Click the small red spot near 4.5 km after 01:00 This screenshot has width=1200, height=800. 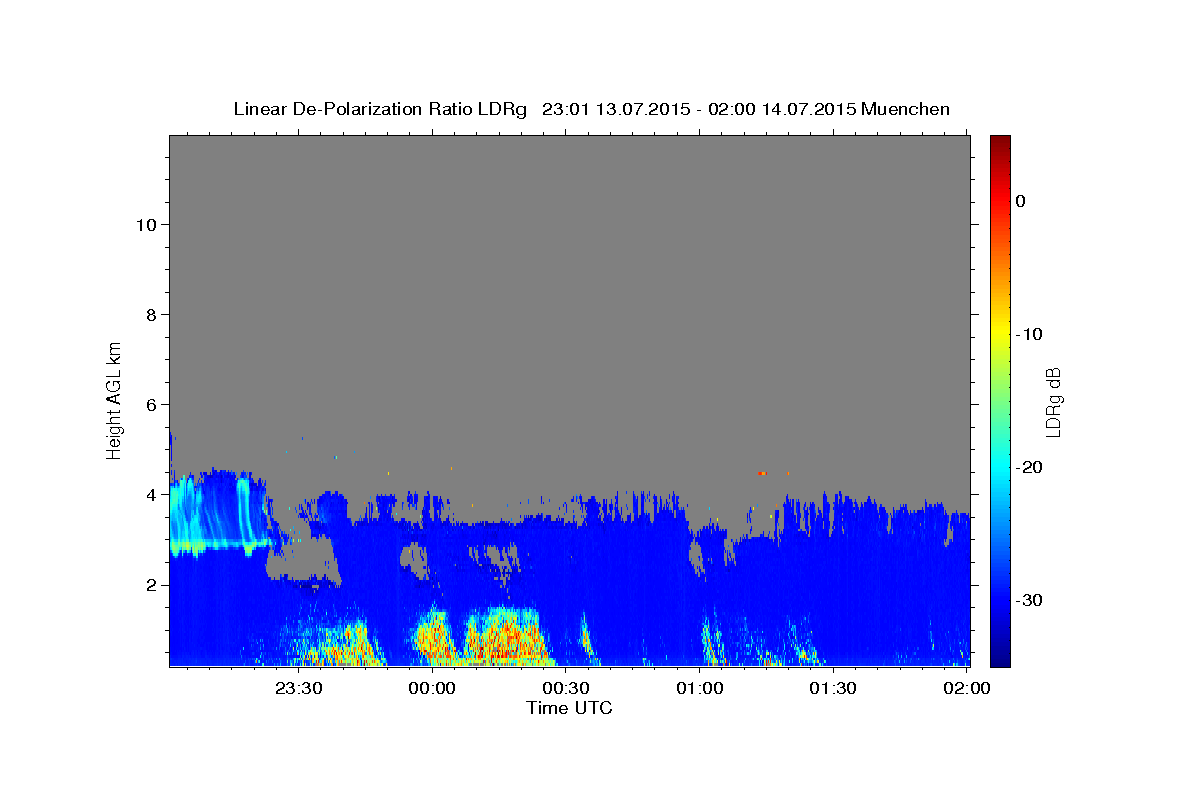pyautogui.click(x=762, y=473)
